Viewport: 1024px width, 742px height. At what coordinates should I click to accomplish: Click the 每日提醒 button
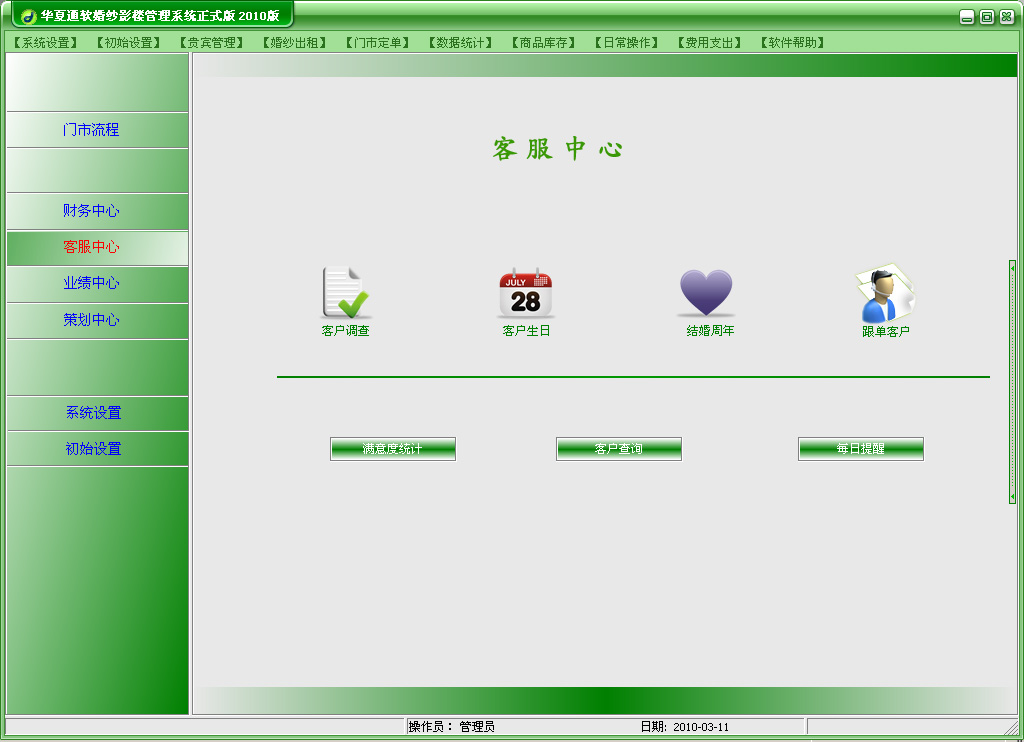(861, 449)
